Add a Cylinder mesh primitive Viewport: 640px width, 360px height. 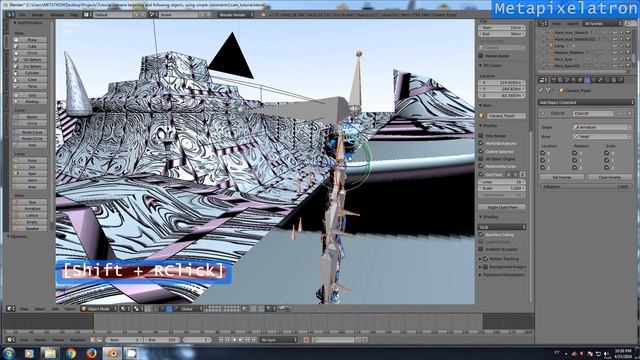click(x=30, y=73)
